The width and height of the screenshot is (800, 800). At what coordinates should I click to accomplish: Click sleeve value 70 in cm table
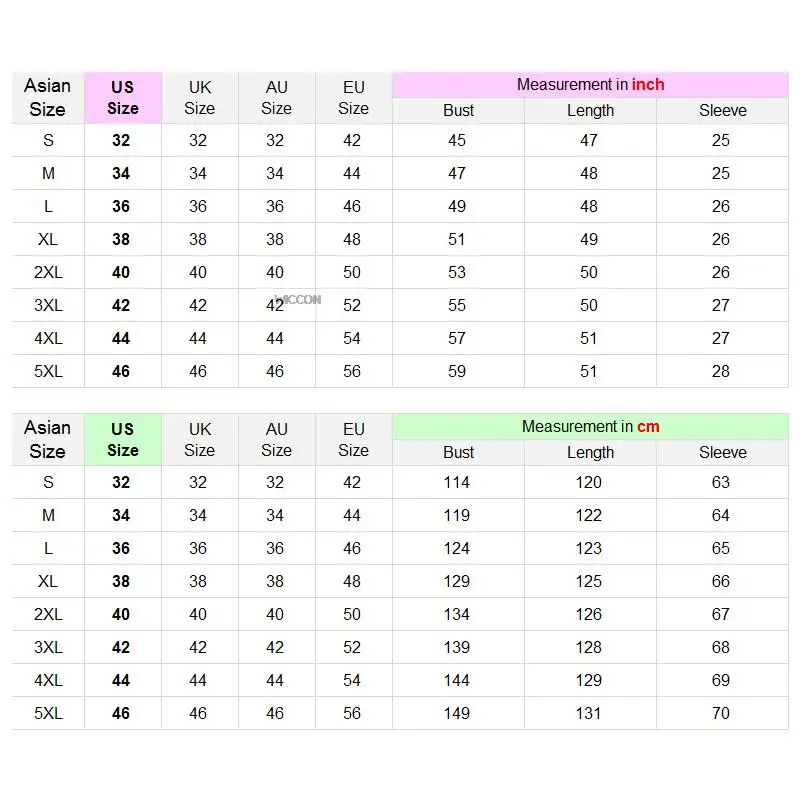721,713
